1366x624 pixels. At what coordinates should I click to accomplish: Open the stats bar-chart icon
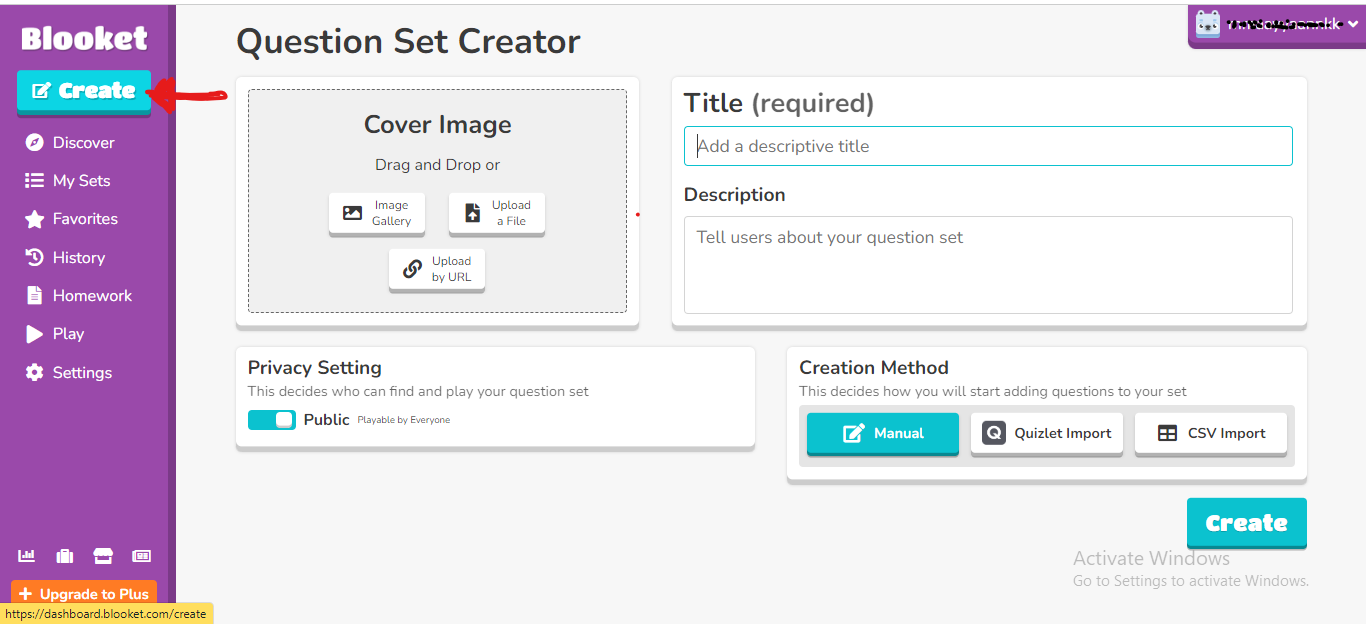click(x=27, y=556)
